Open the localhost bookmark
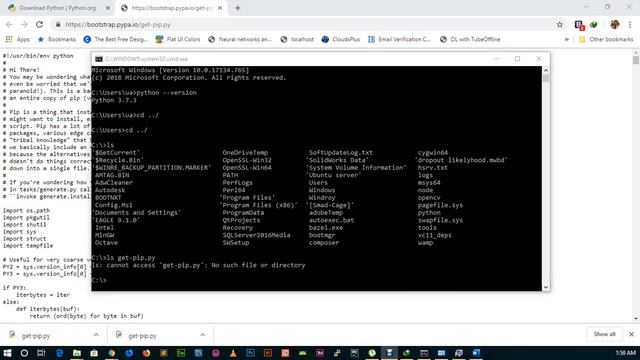 (x=297, y=39)
